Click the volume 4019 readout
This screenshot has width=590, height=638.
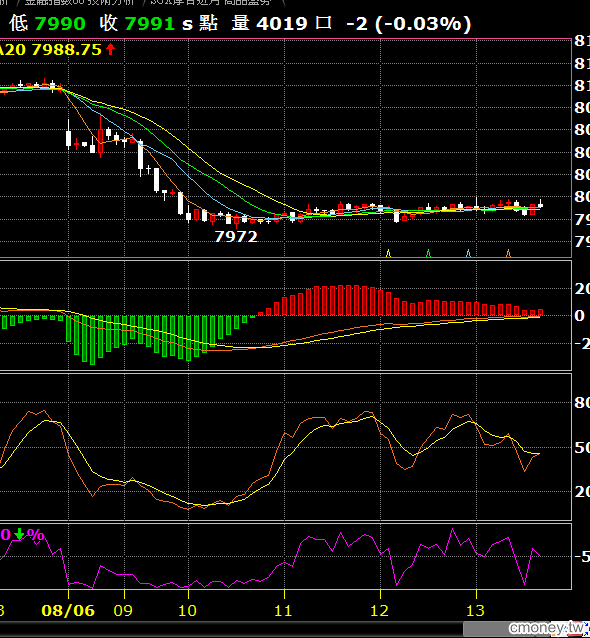pos(282,23)
